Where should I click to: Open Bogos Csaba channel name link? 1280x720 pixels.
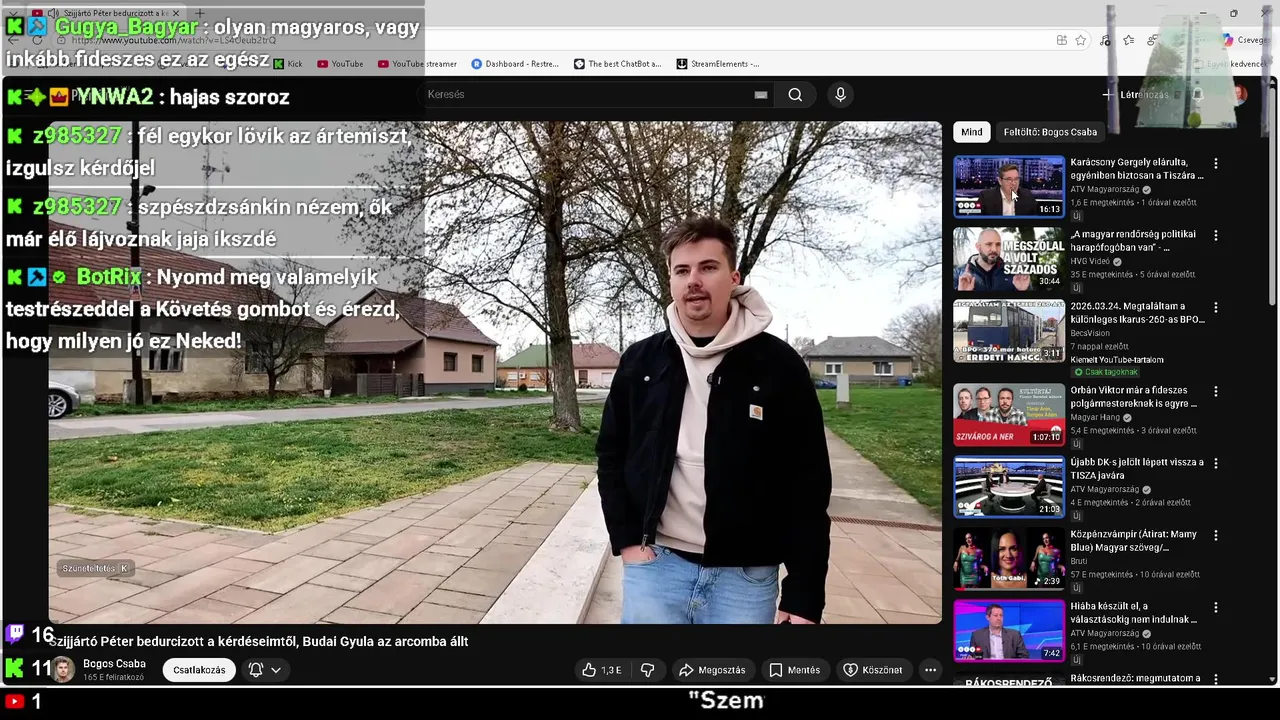(x=114, y=664)
